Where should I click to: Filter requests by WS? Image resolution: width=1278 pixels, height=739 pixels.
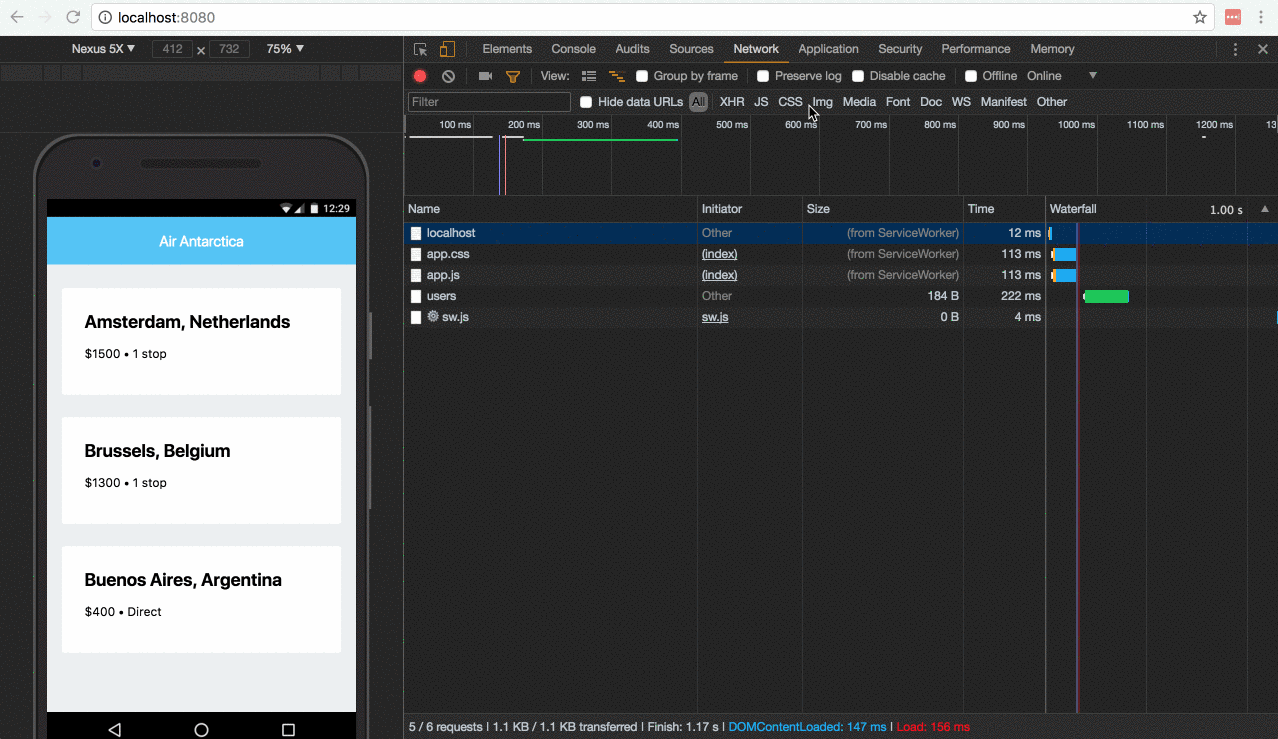point(961,102)
